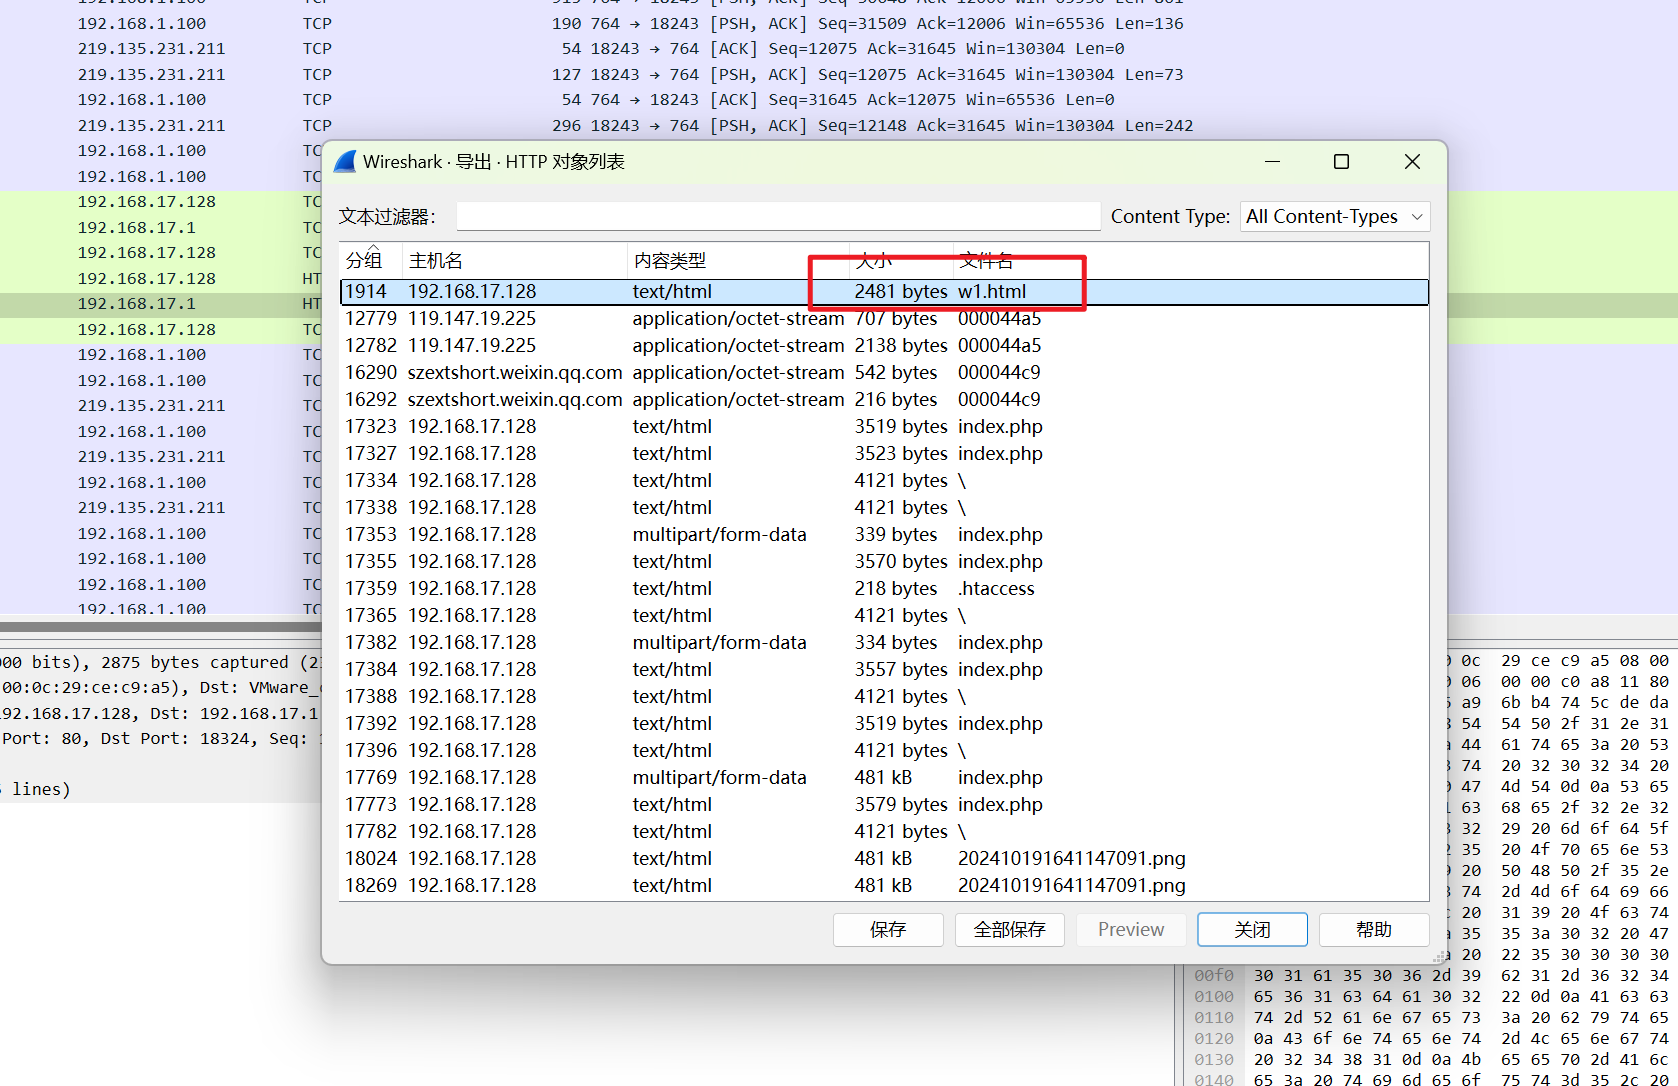Viewport: 1678px width, 1086px height.
Task: Sort list by 内容类型 column
Action: pos(669,261)
